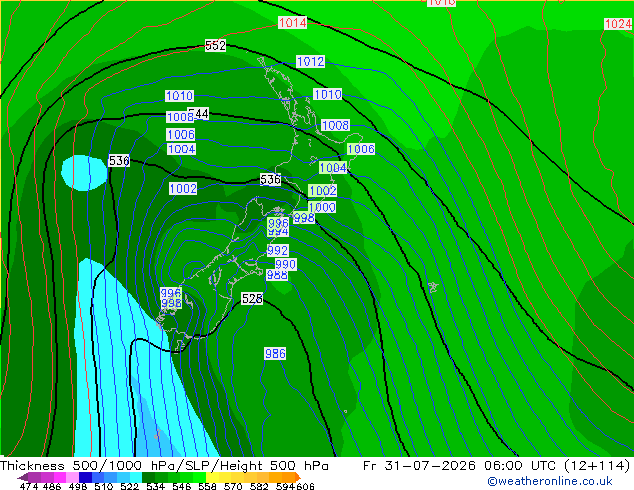Viewport: 634px width, 490px height.
Task: Select the black 544 height contour label
Action: [201, 114]
